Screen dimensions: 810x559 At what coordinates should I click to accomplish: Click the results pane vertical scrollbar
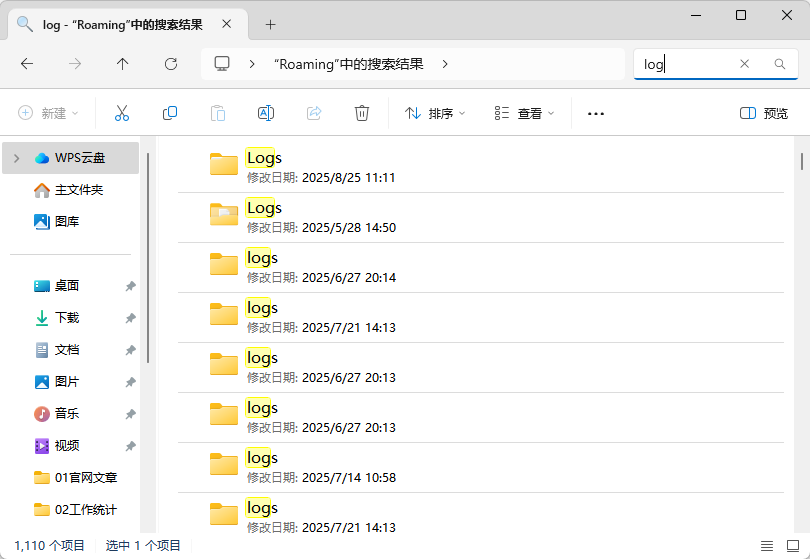[x=802, y=161]
